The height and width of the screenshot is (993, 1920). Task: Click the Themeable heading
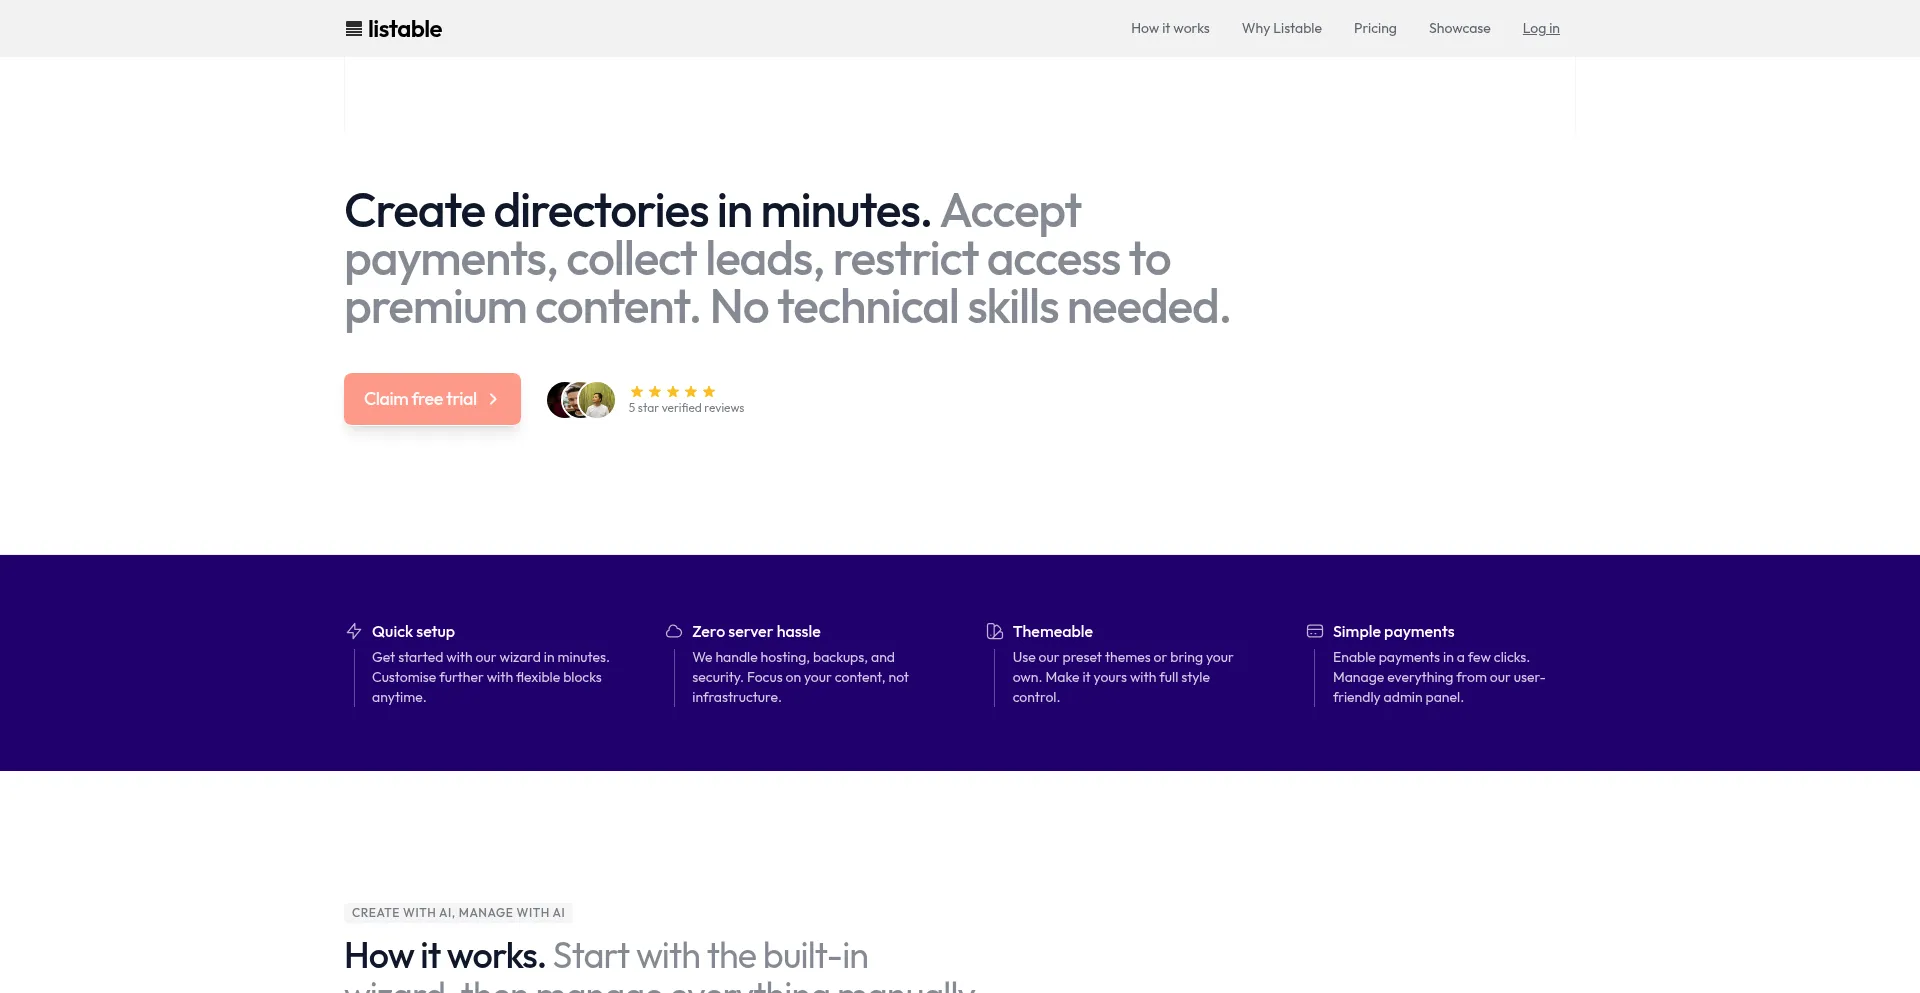coord(1052,631)
